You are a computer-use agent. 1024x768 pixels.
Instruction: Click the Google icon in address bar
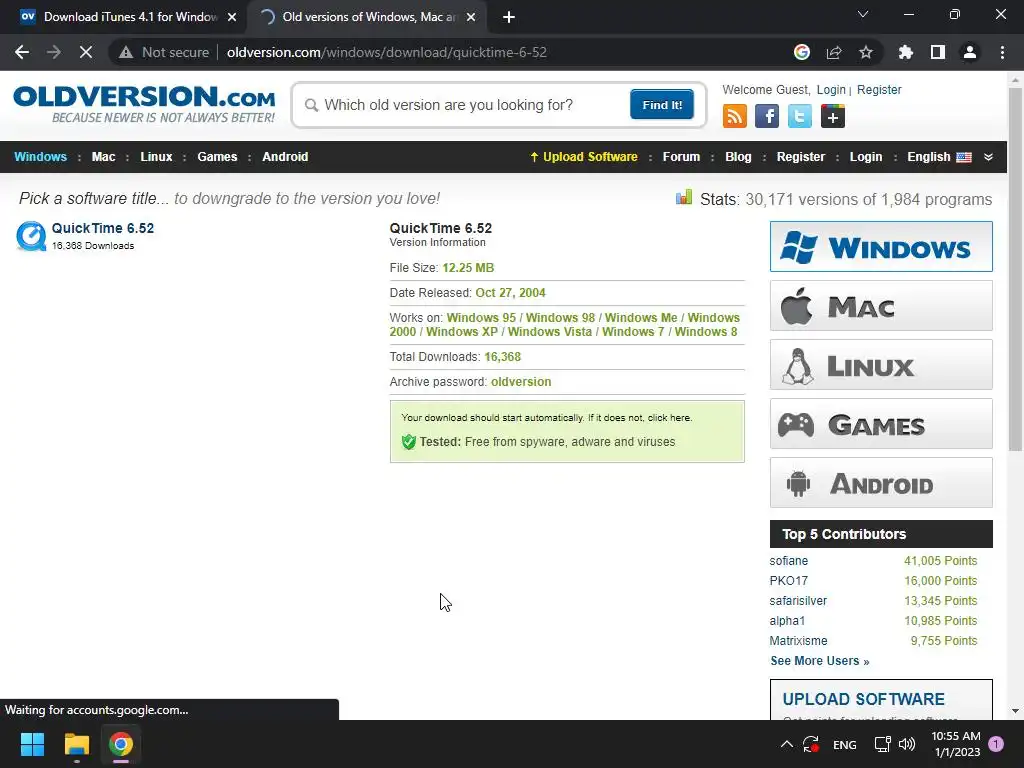point(802,52)
